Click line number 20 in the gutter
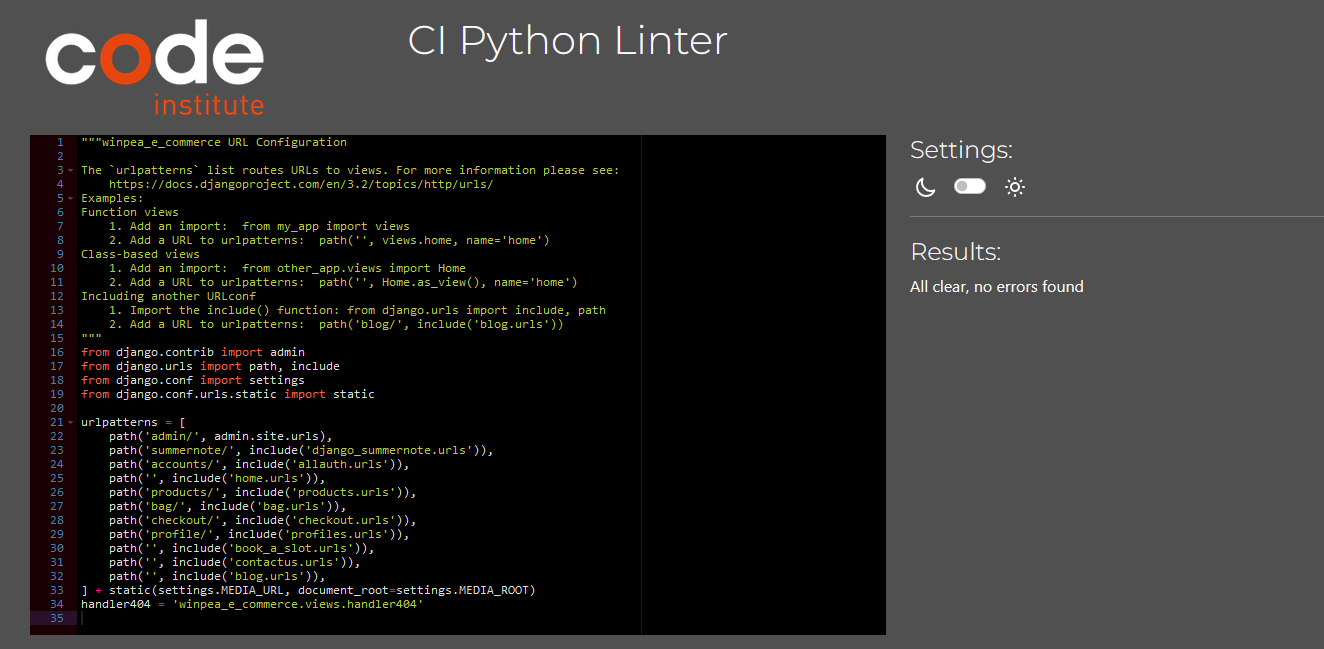Image resolution: width=1324 pixels, height=649 pixels. click(57, 408)
